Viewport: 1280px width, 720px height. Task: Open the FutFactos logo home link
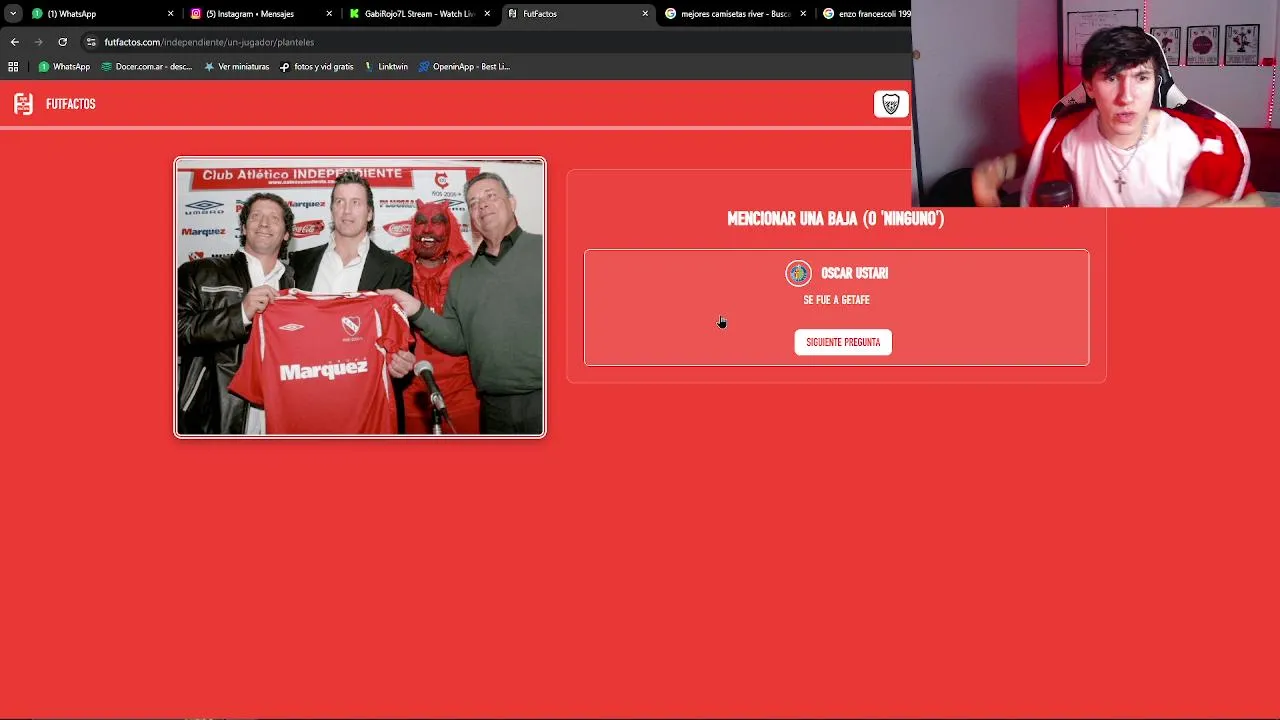click(x=55, y=104)
